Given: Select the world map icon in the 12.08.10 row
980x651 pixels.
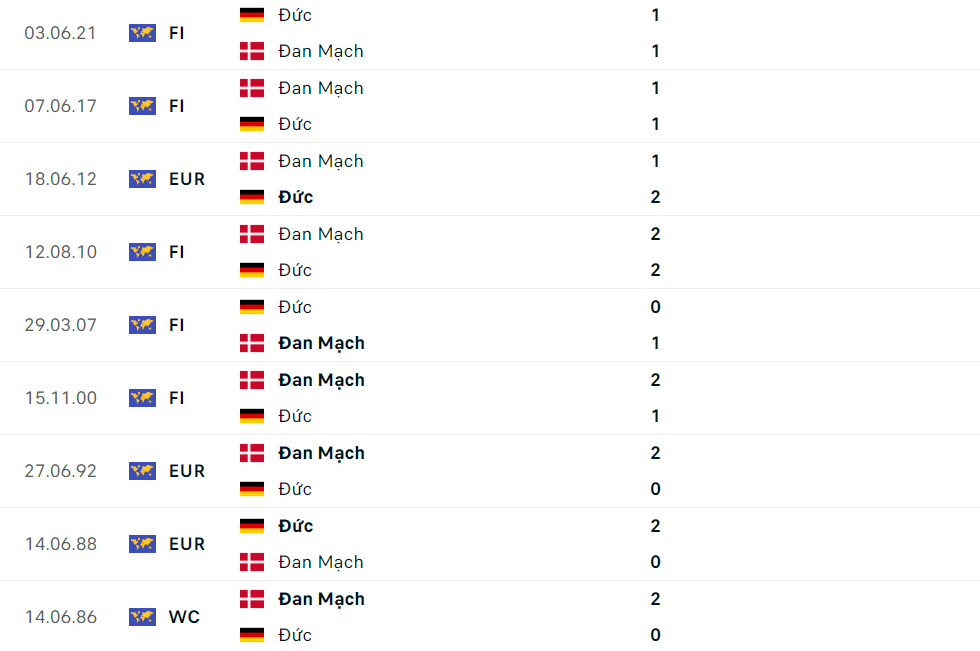Looking at the screenshot, I should (142, 252).
